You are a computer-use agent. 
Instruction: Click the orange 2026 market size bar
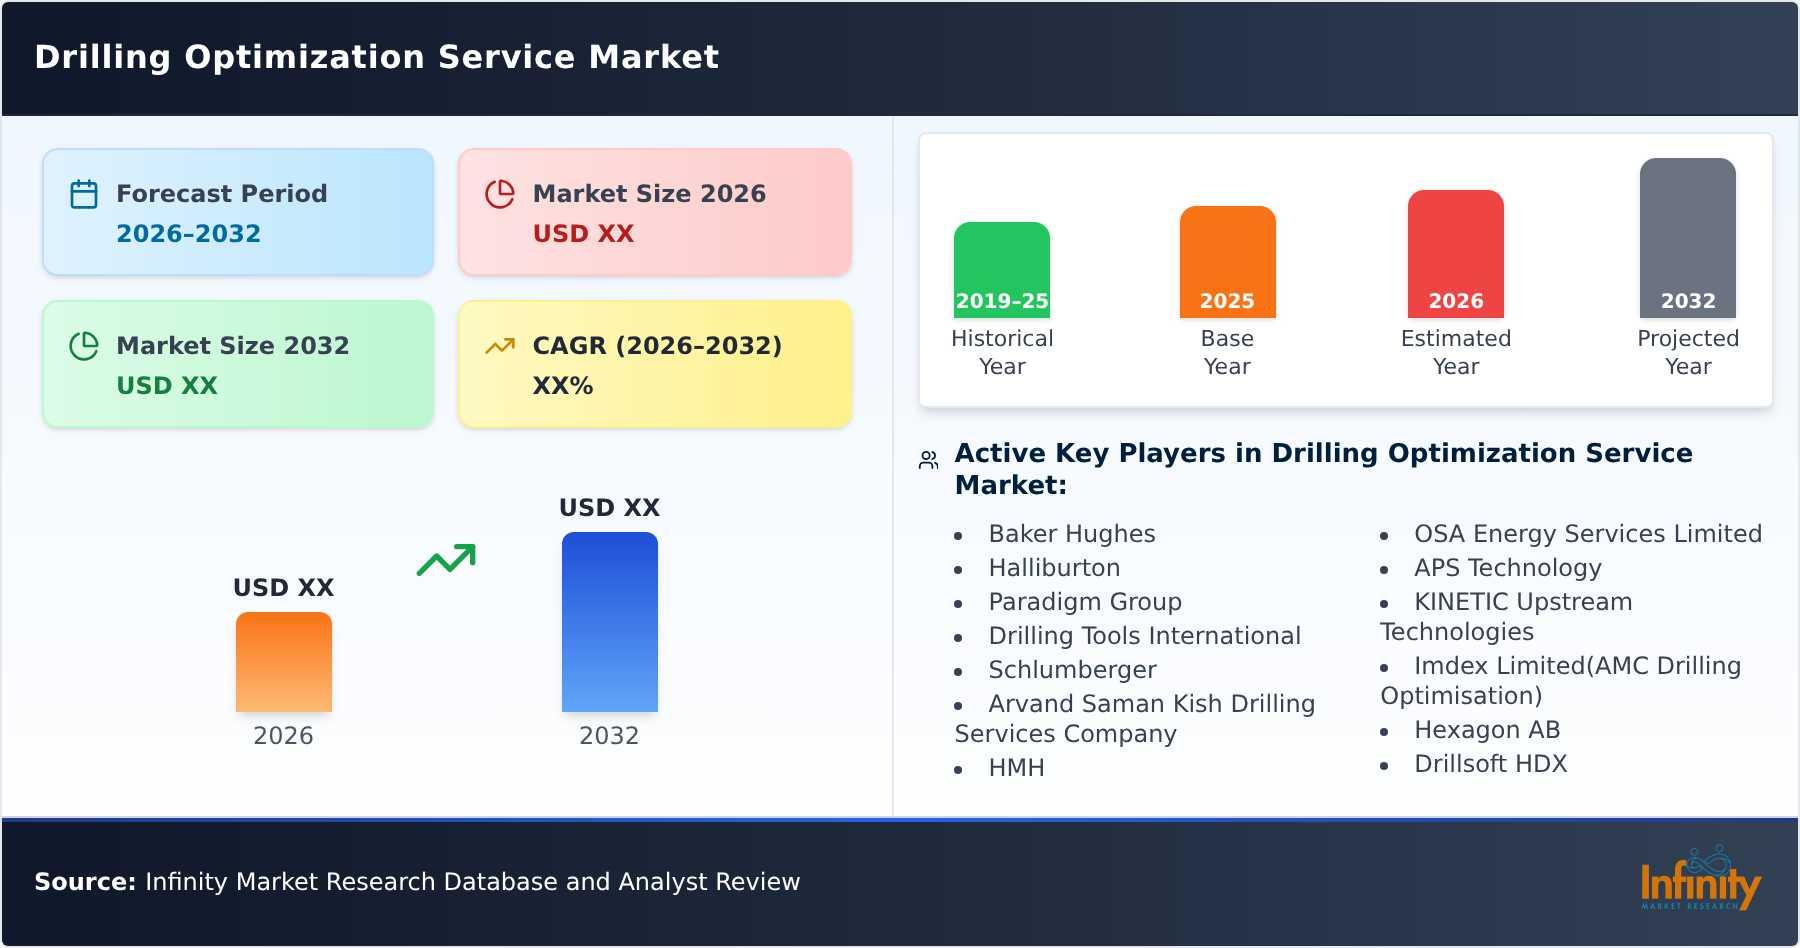tap(284, 662)
